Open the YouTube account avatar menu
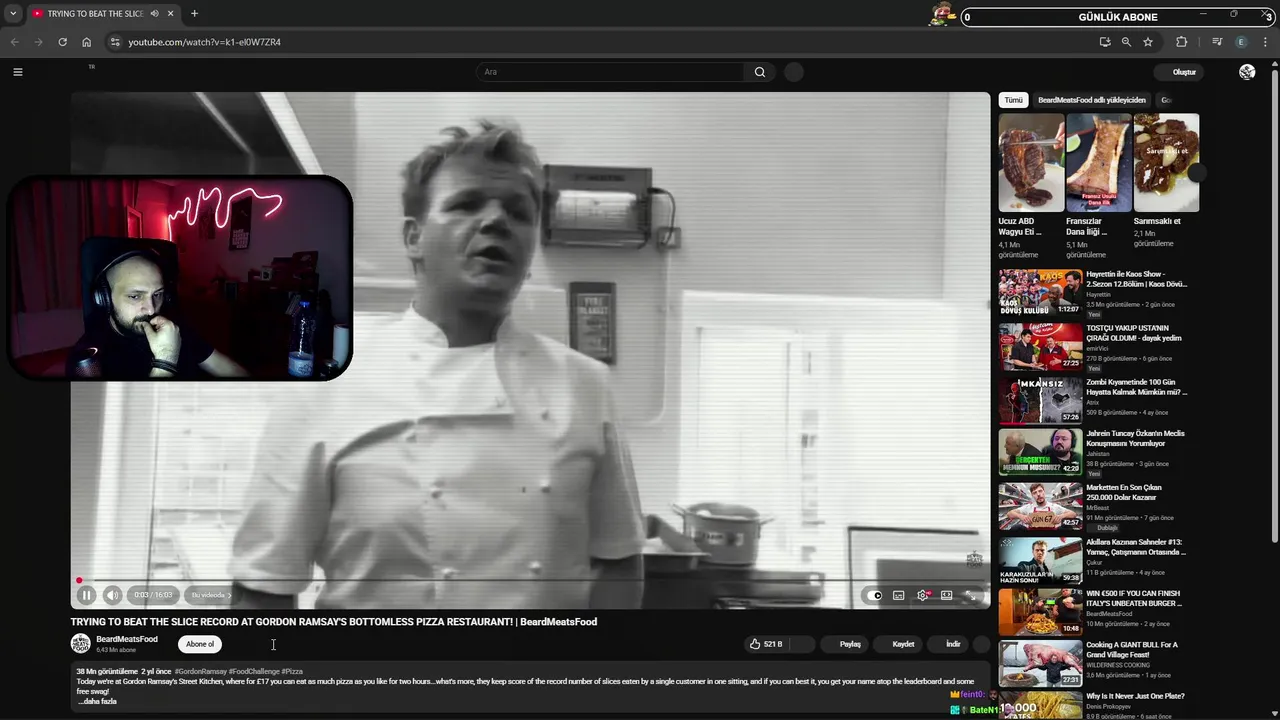This screenshot has height=720, width=1280. click(x=1247, y=72)
